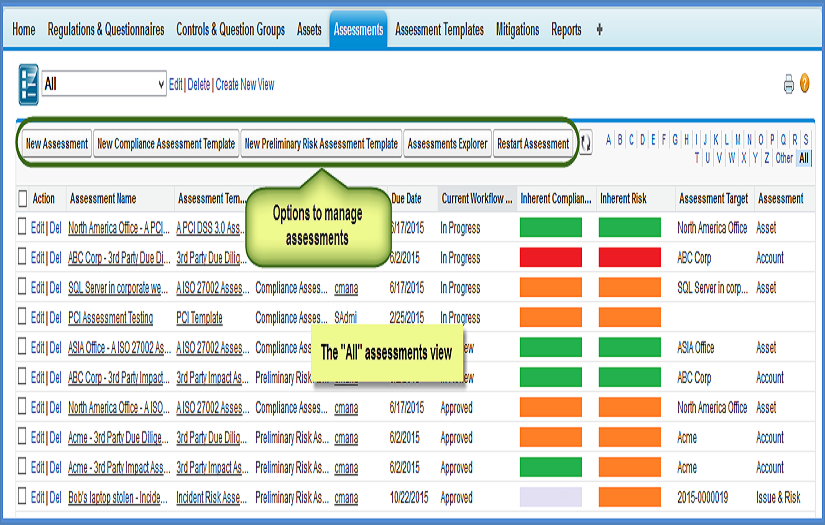
Task: Filter list by letter Z
Action: pyautogui.click(x=767, y=158)
